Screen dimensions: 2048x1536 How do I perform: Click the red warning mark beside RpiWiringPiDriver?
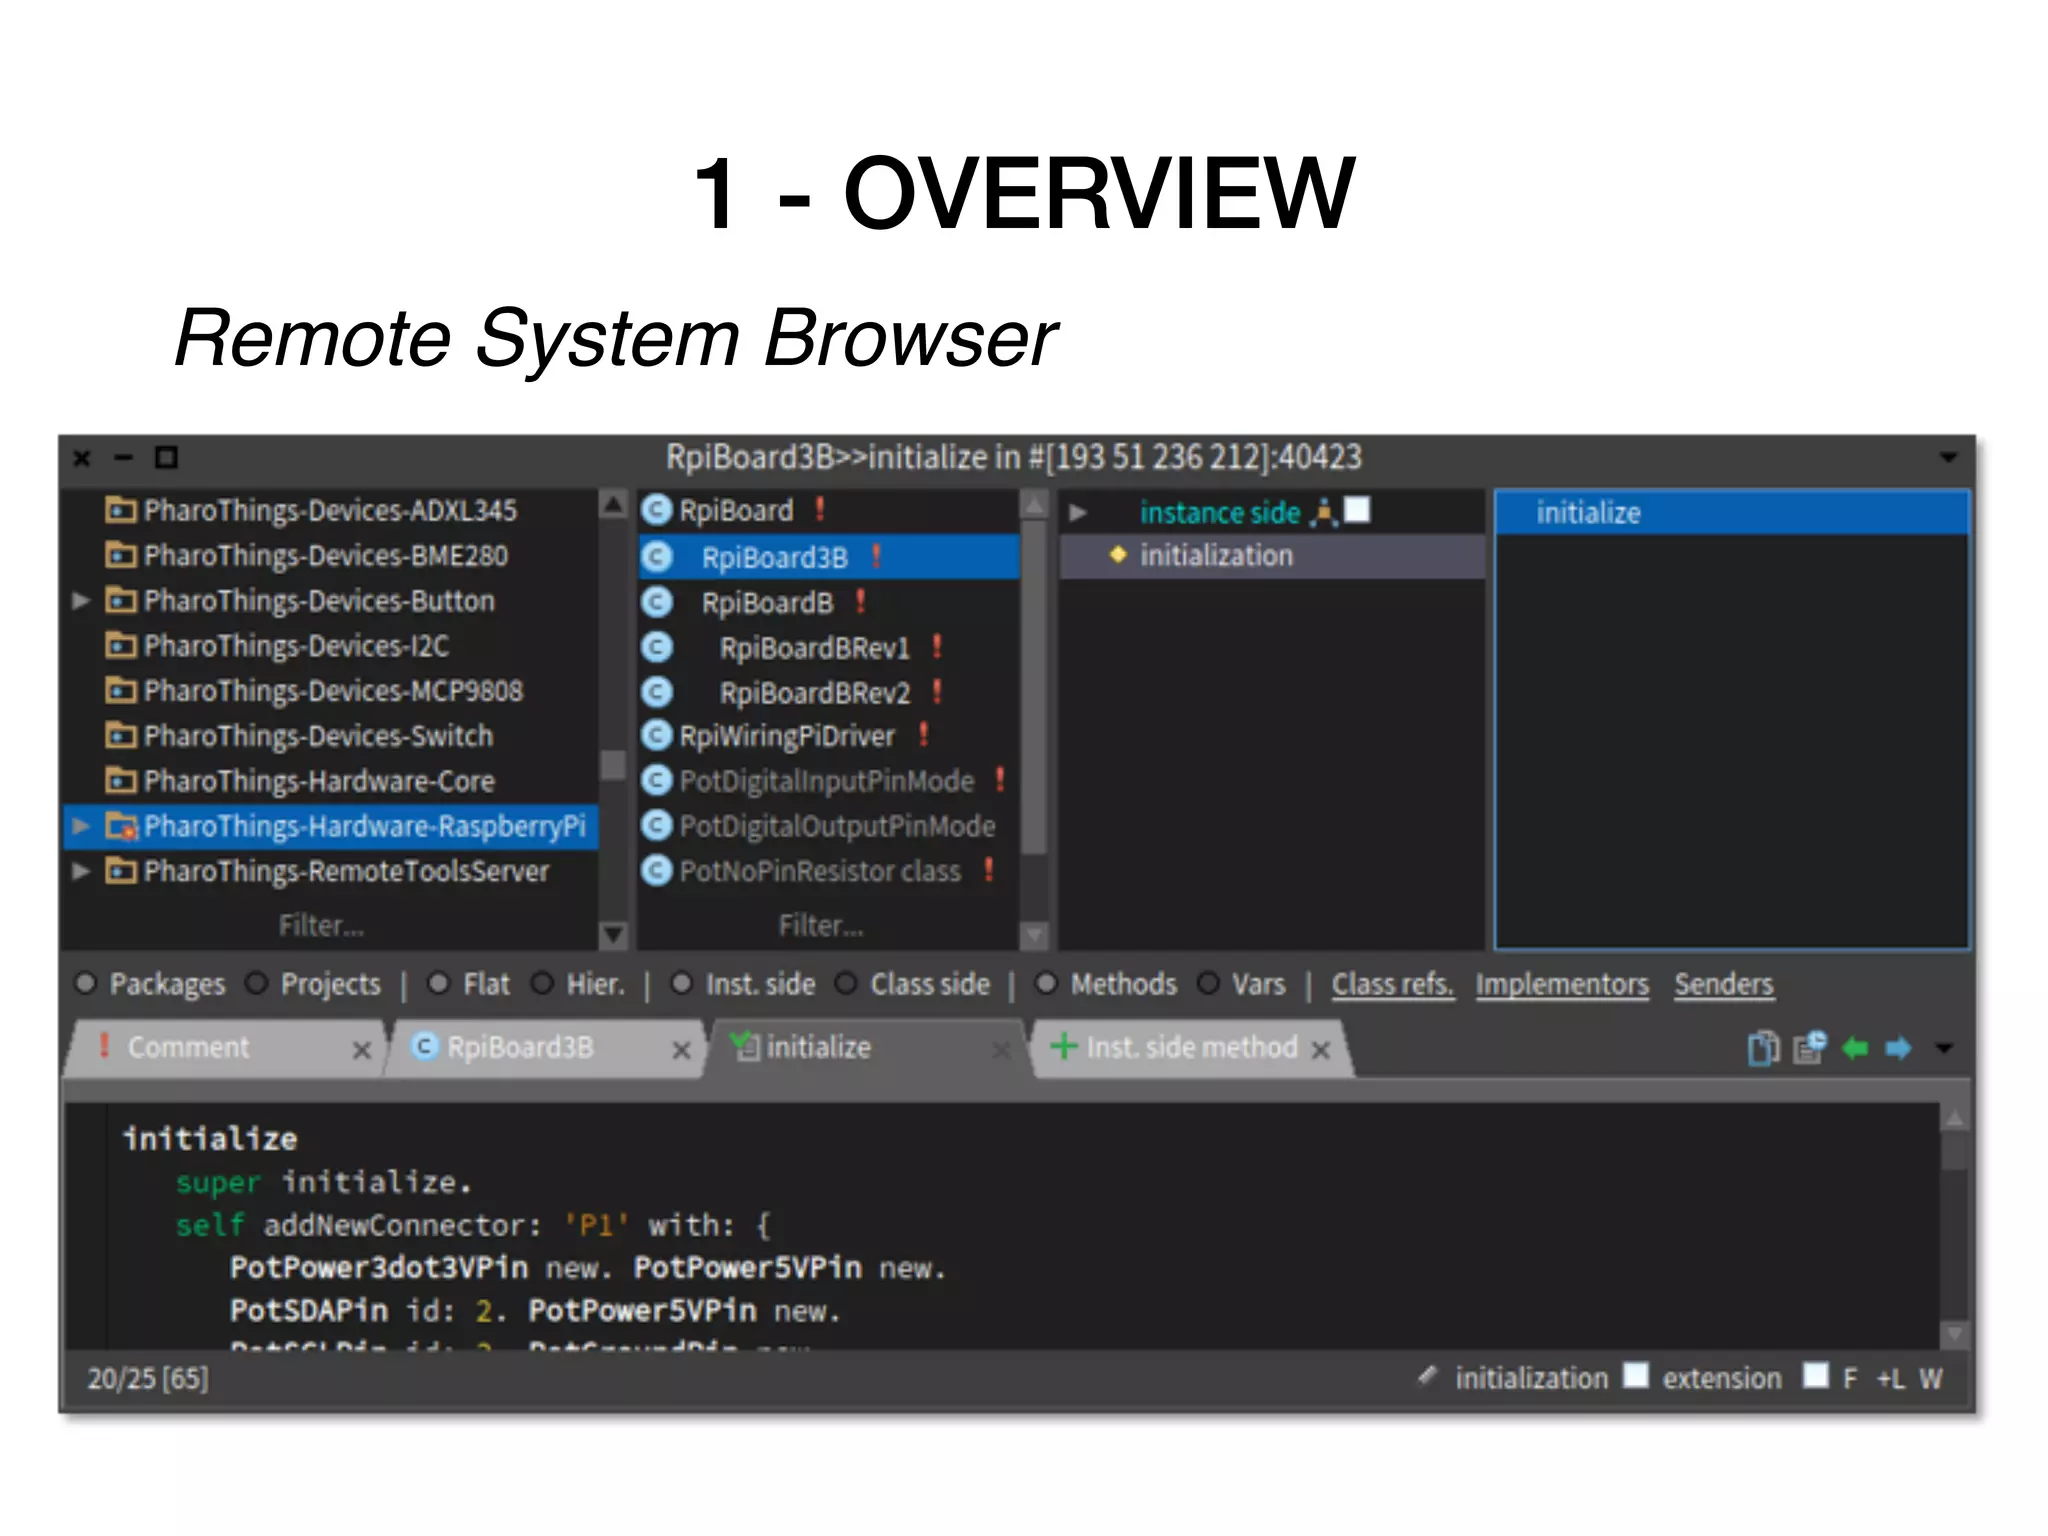tap(924, 735)
